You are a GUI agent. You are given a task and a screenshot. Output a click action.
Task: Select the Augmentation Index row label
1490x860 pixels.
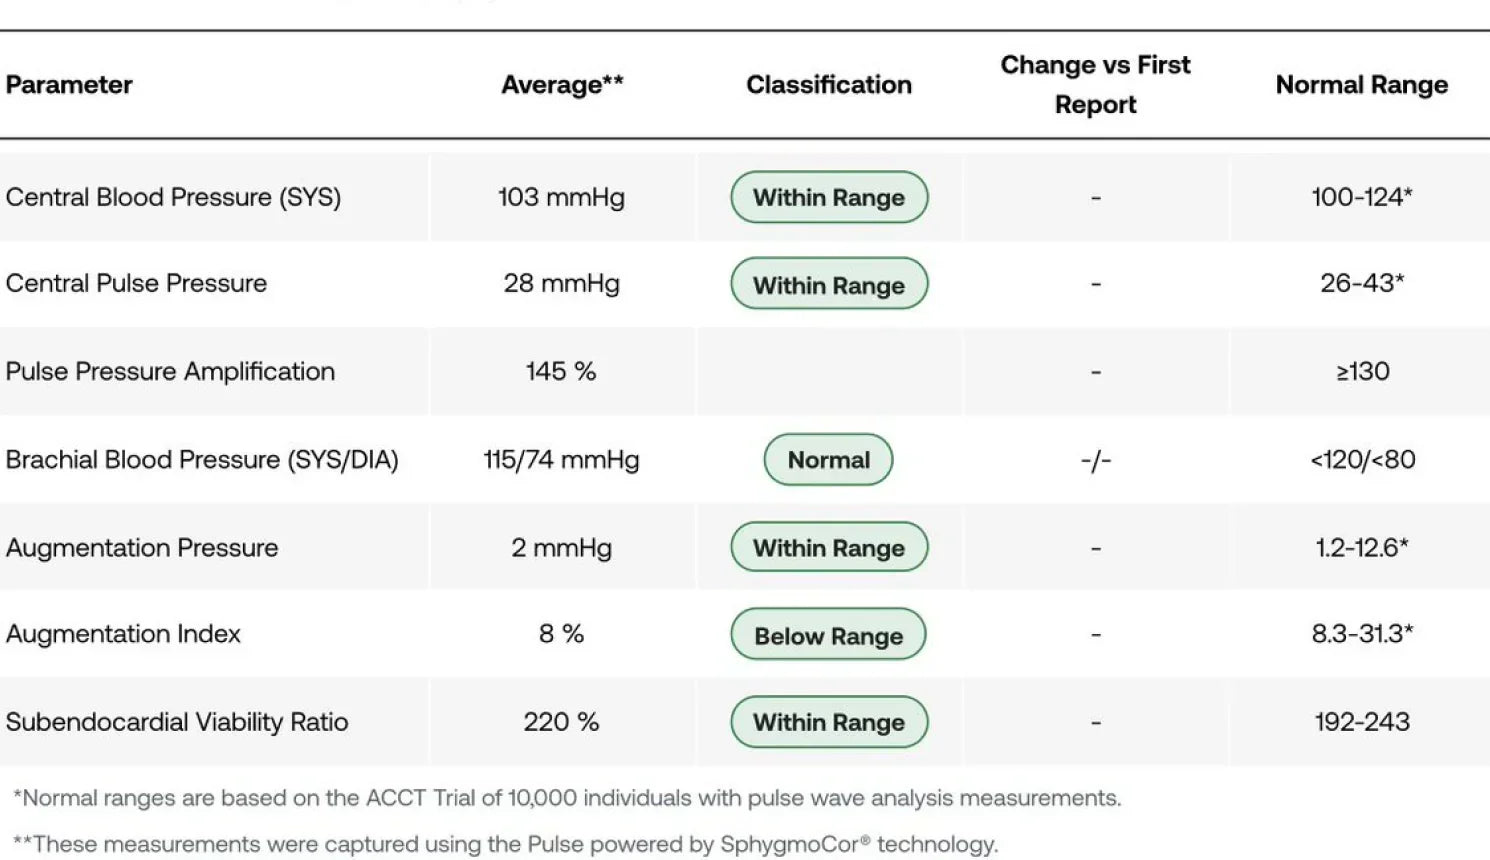pos(123,634)
